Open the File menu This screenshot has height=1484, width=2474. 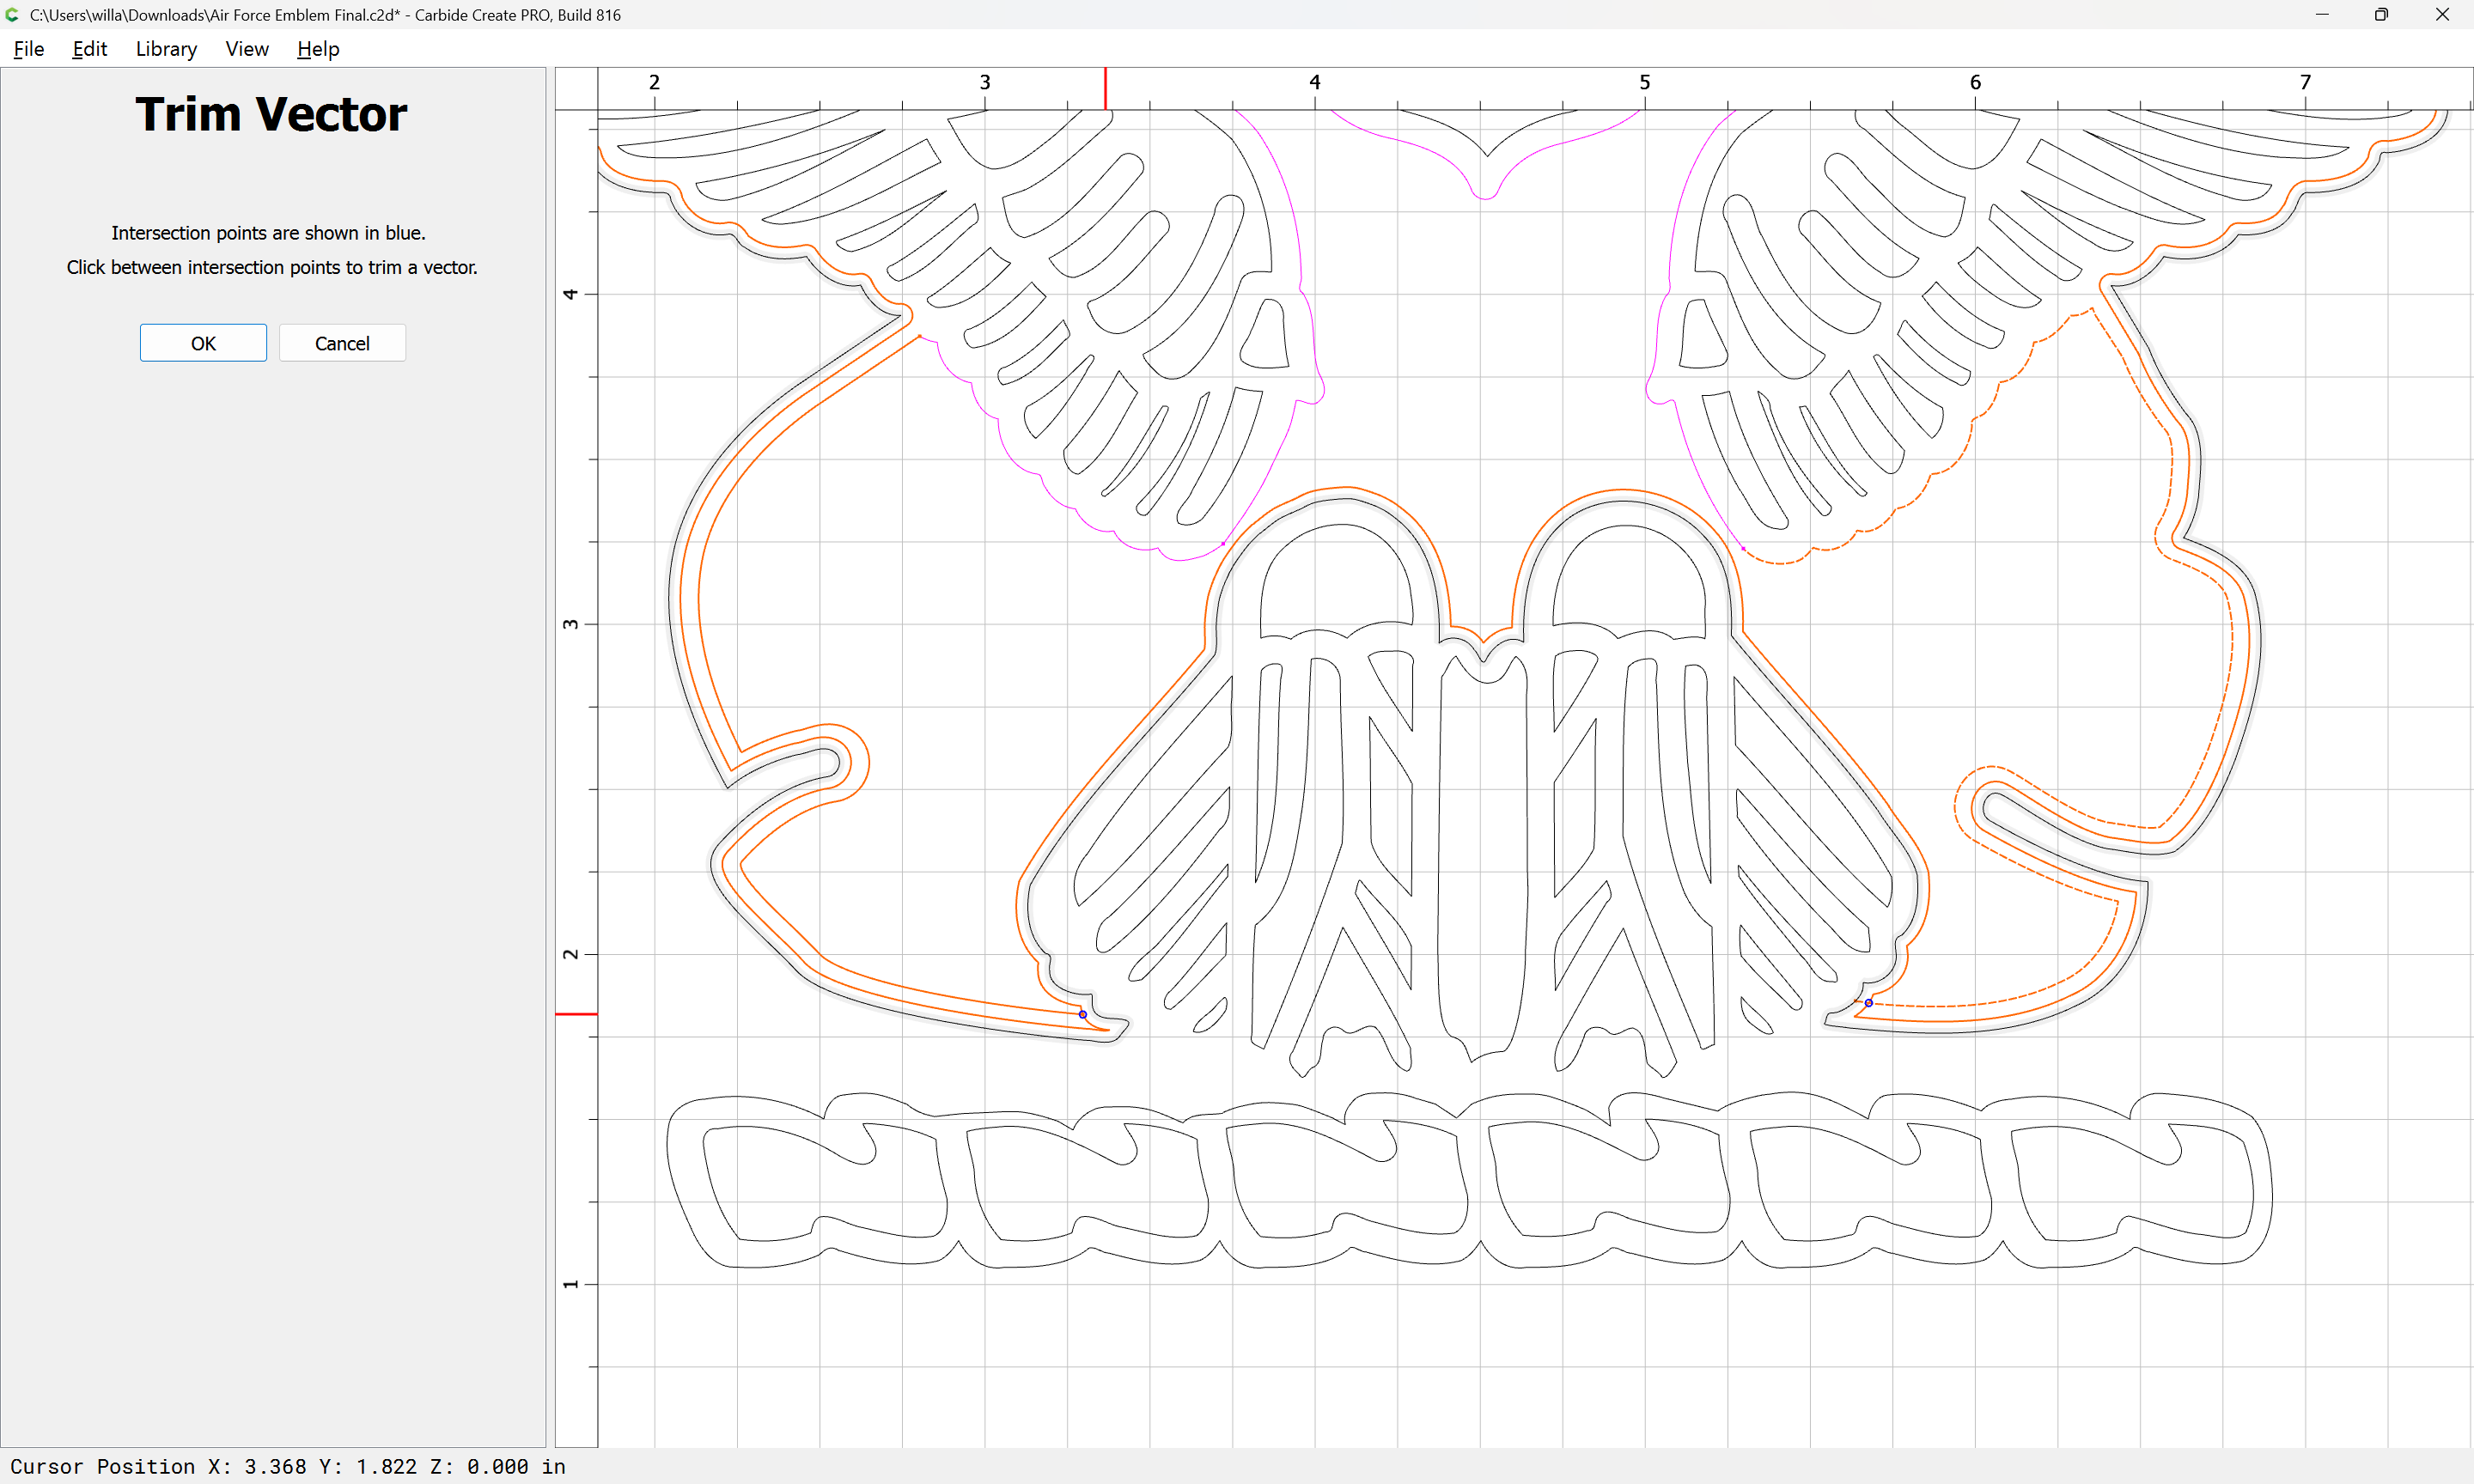coord(28,49)
